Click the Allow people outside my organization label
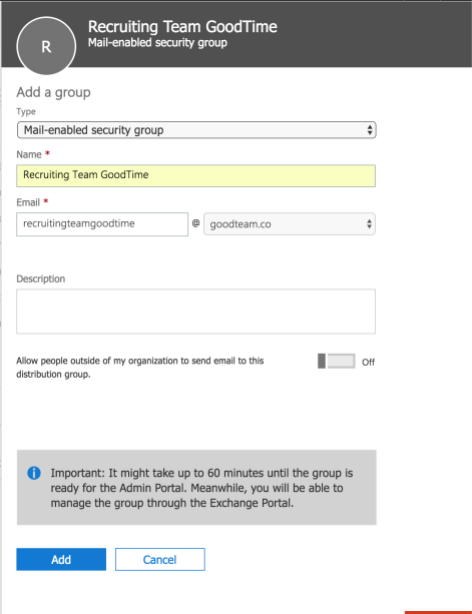This screenshot has width=472, height=614. click(x=140, y=367)
